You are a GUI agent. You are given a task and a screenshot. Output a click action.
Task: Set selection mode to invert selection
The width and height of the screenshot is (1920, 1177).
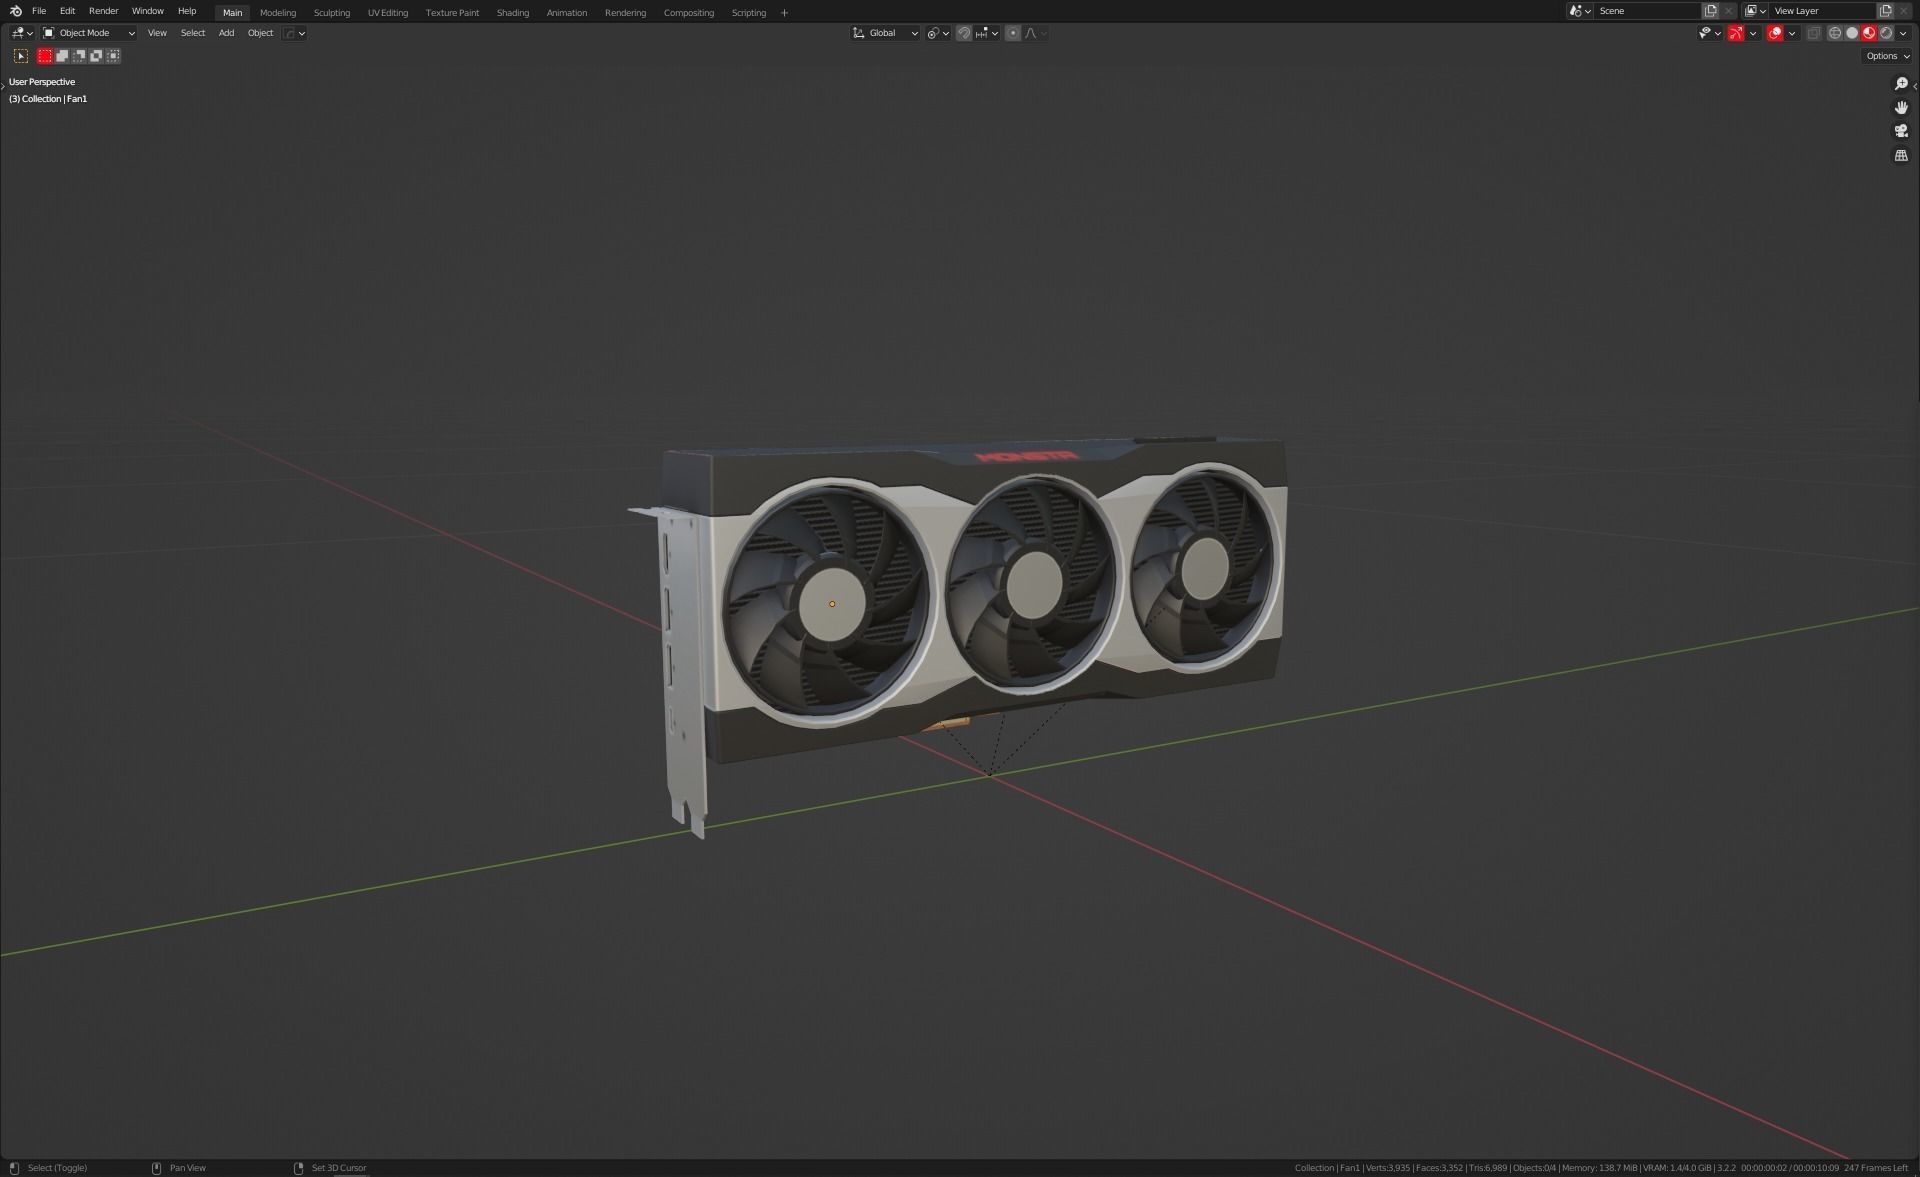(x=96, y=56)
